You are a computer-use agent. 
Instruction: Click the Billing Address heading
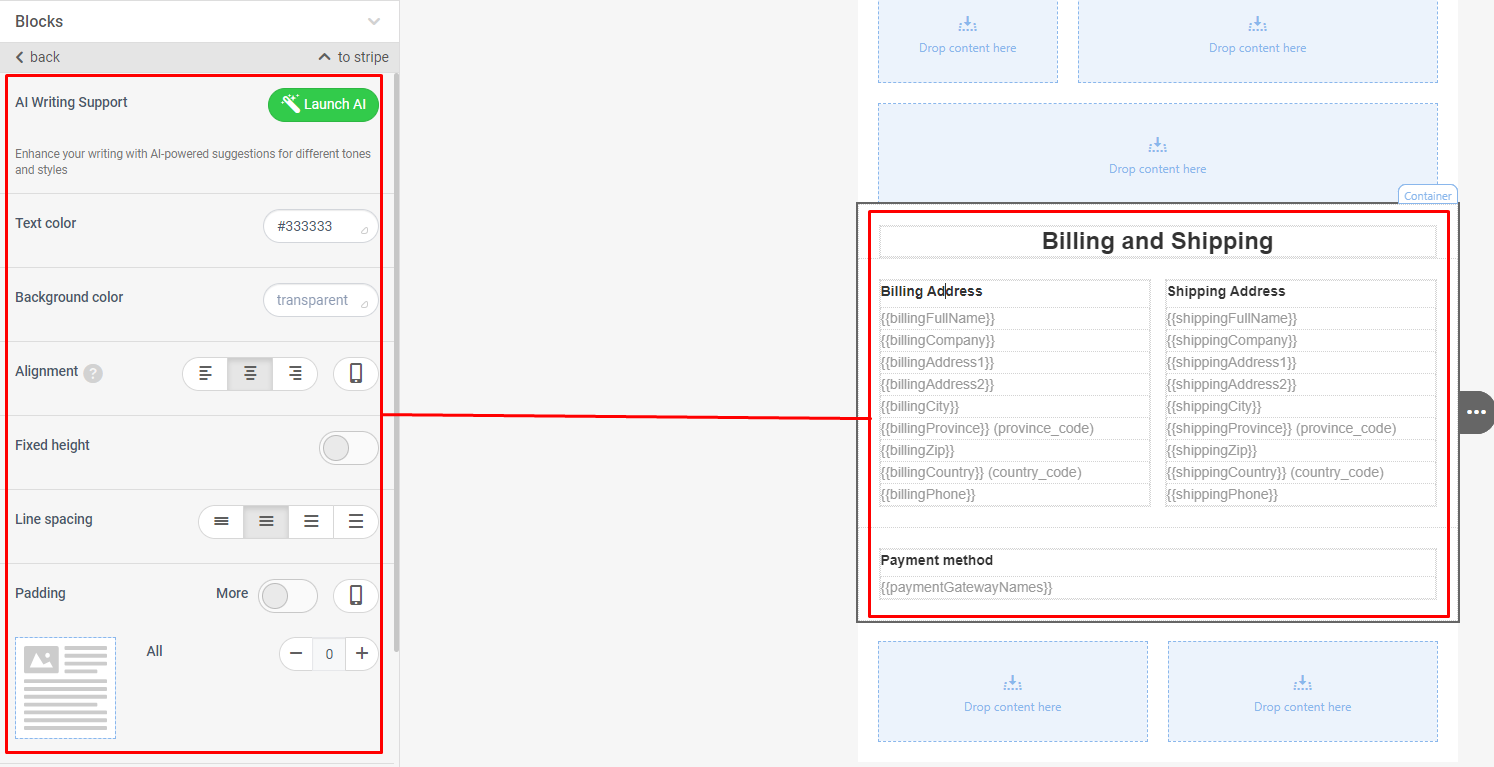pyautogui.click(x=931, y=292)
